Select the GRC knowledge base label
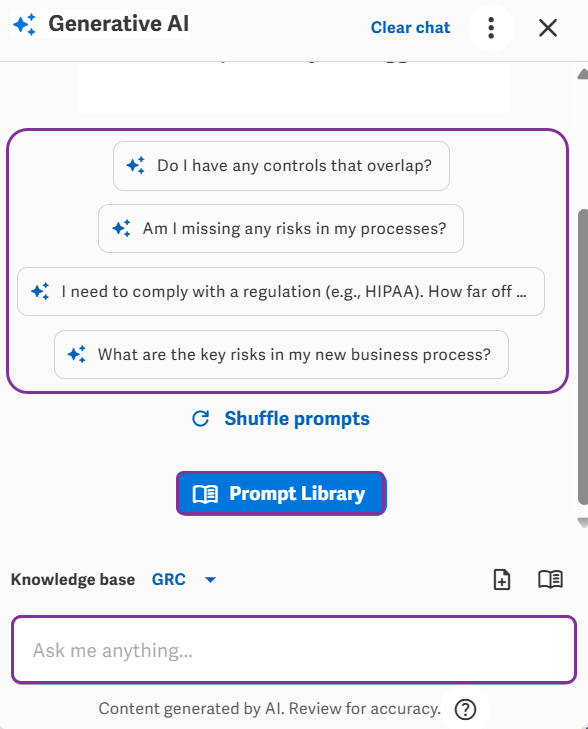Viewport: 588px width, 729px height. [169, 579]
